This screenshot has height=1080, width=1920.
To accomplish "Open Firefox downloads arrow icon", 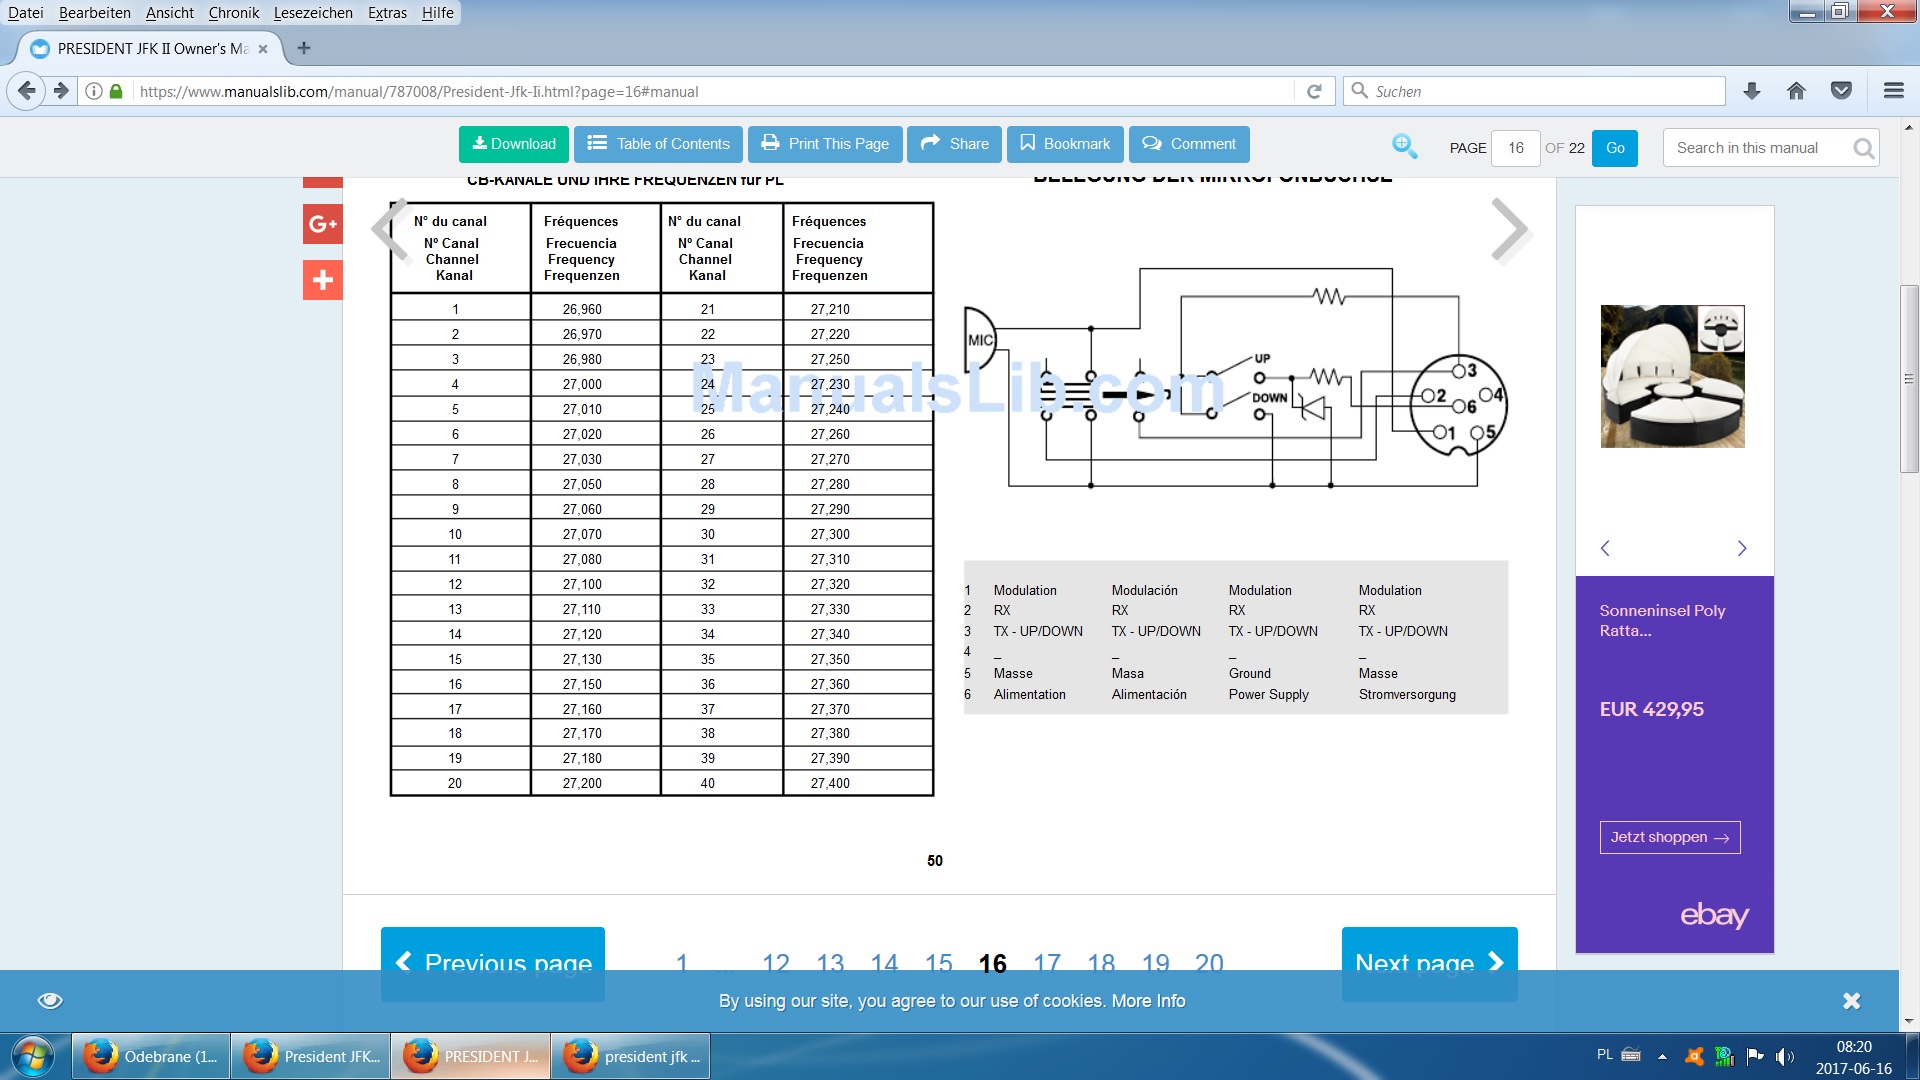I will coord(1751,91).
